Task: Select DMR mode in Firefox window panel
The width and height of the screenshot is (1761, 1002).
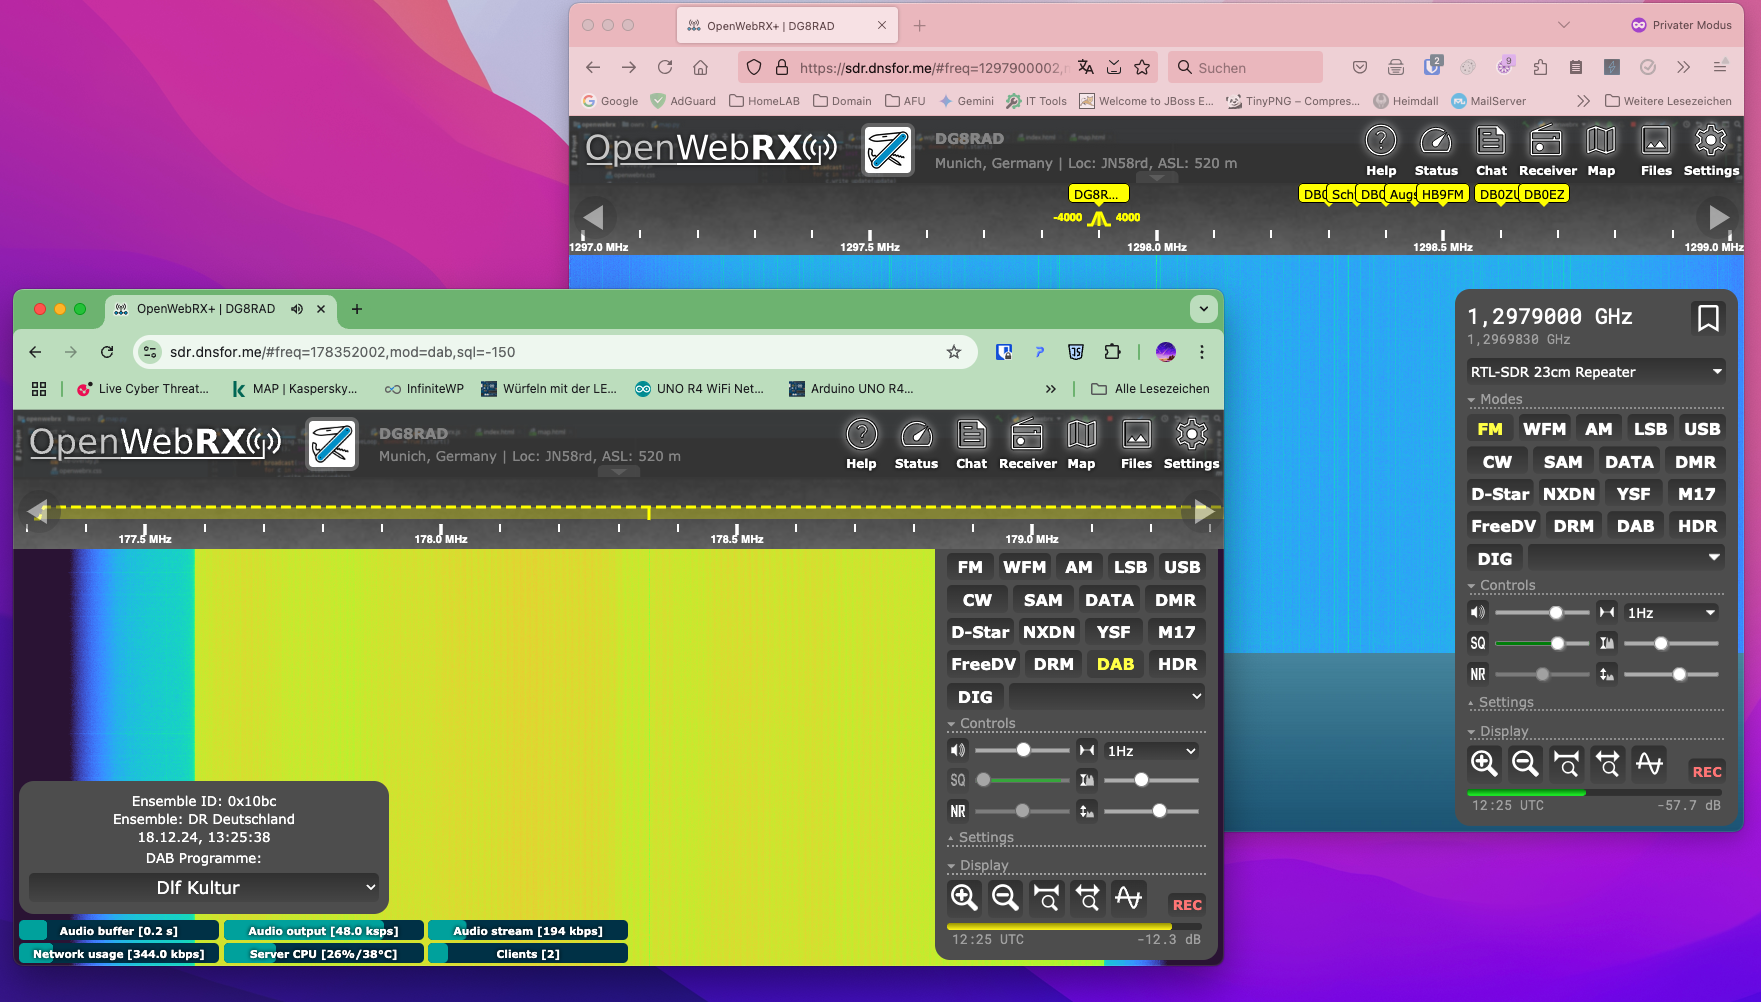Action: coord(1695,462)
